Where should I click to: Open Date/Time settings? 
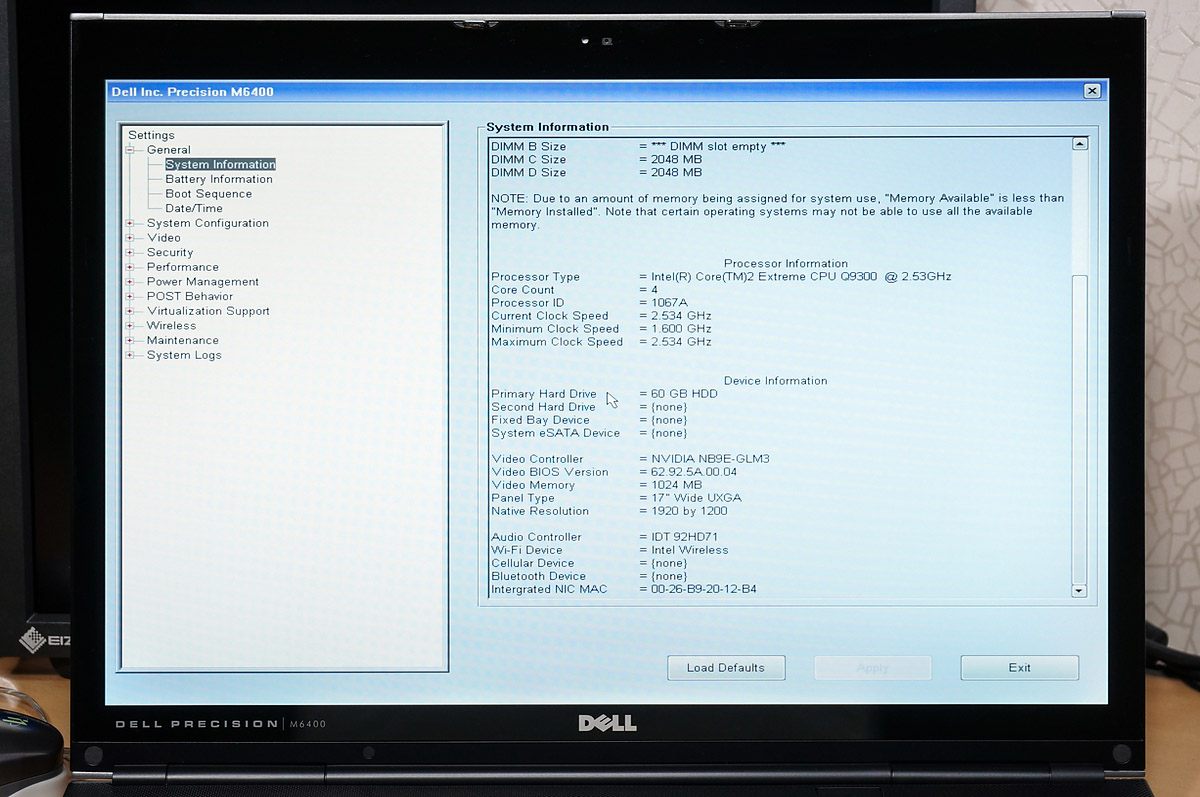click(194, 208)
